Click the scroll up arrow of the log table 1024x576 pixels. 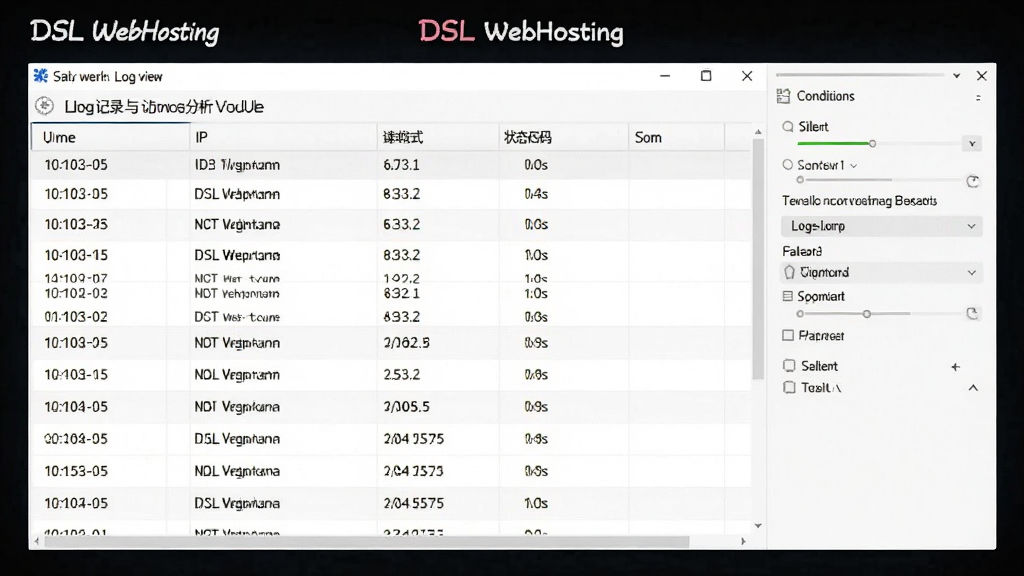click(x=758, y=132)
